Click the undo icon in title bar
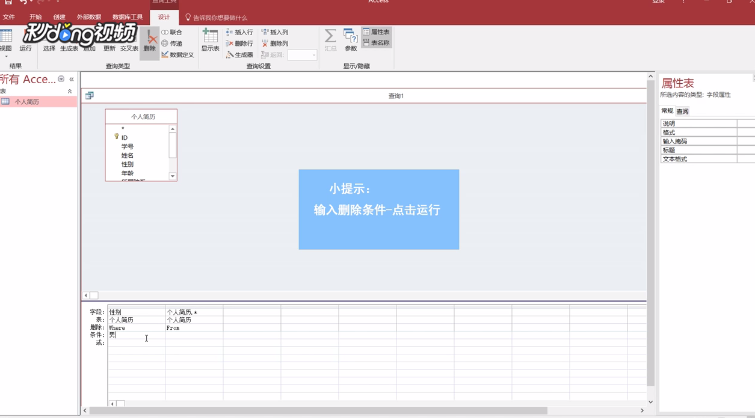This screenshot has width=755, height=418. point(23,2)
